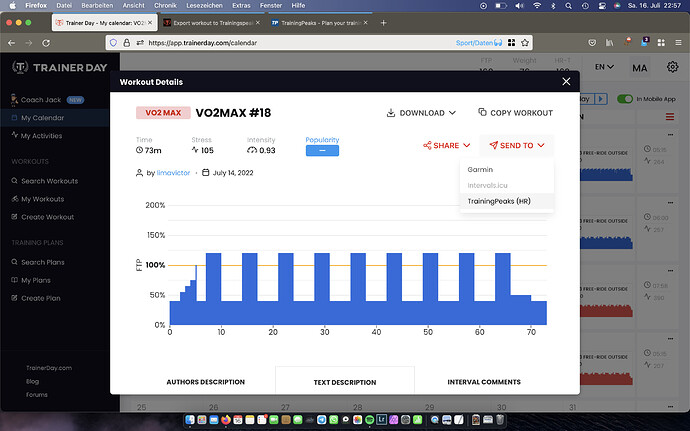Reload the current page
690x431 pixels.
point(46,43)
